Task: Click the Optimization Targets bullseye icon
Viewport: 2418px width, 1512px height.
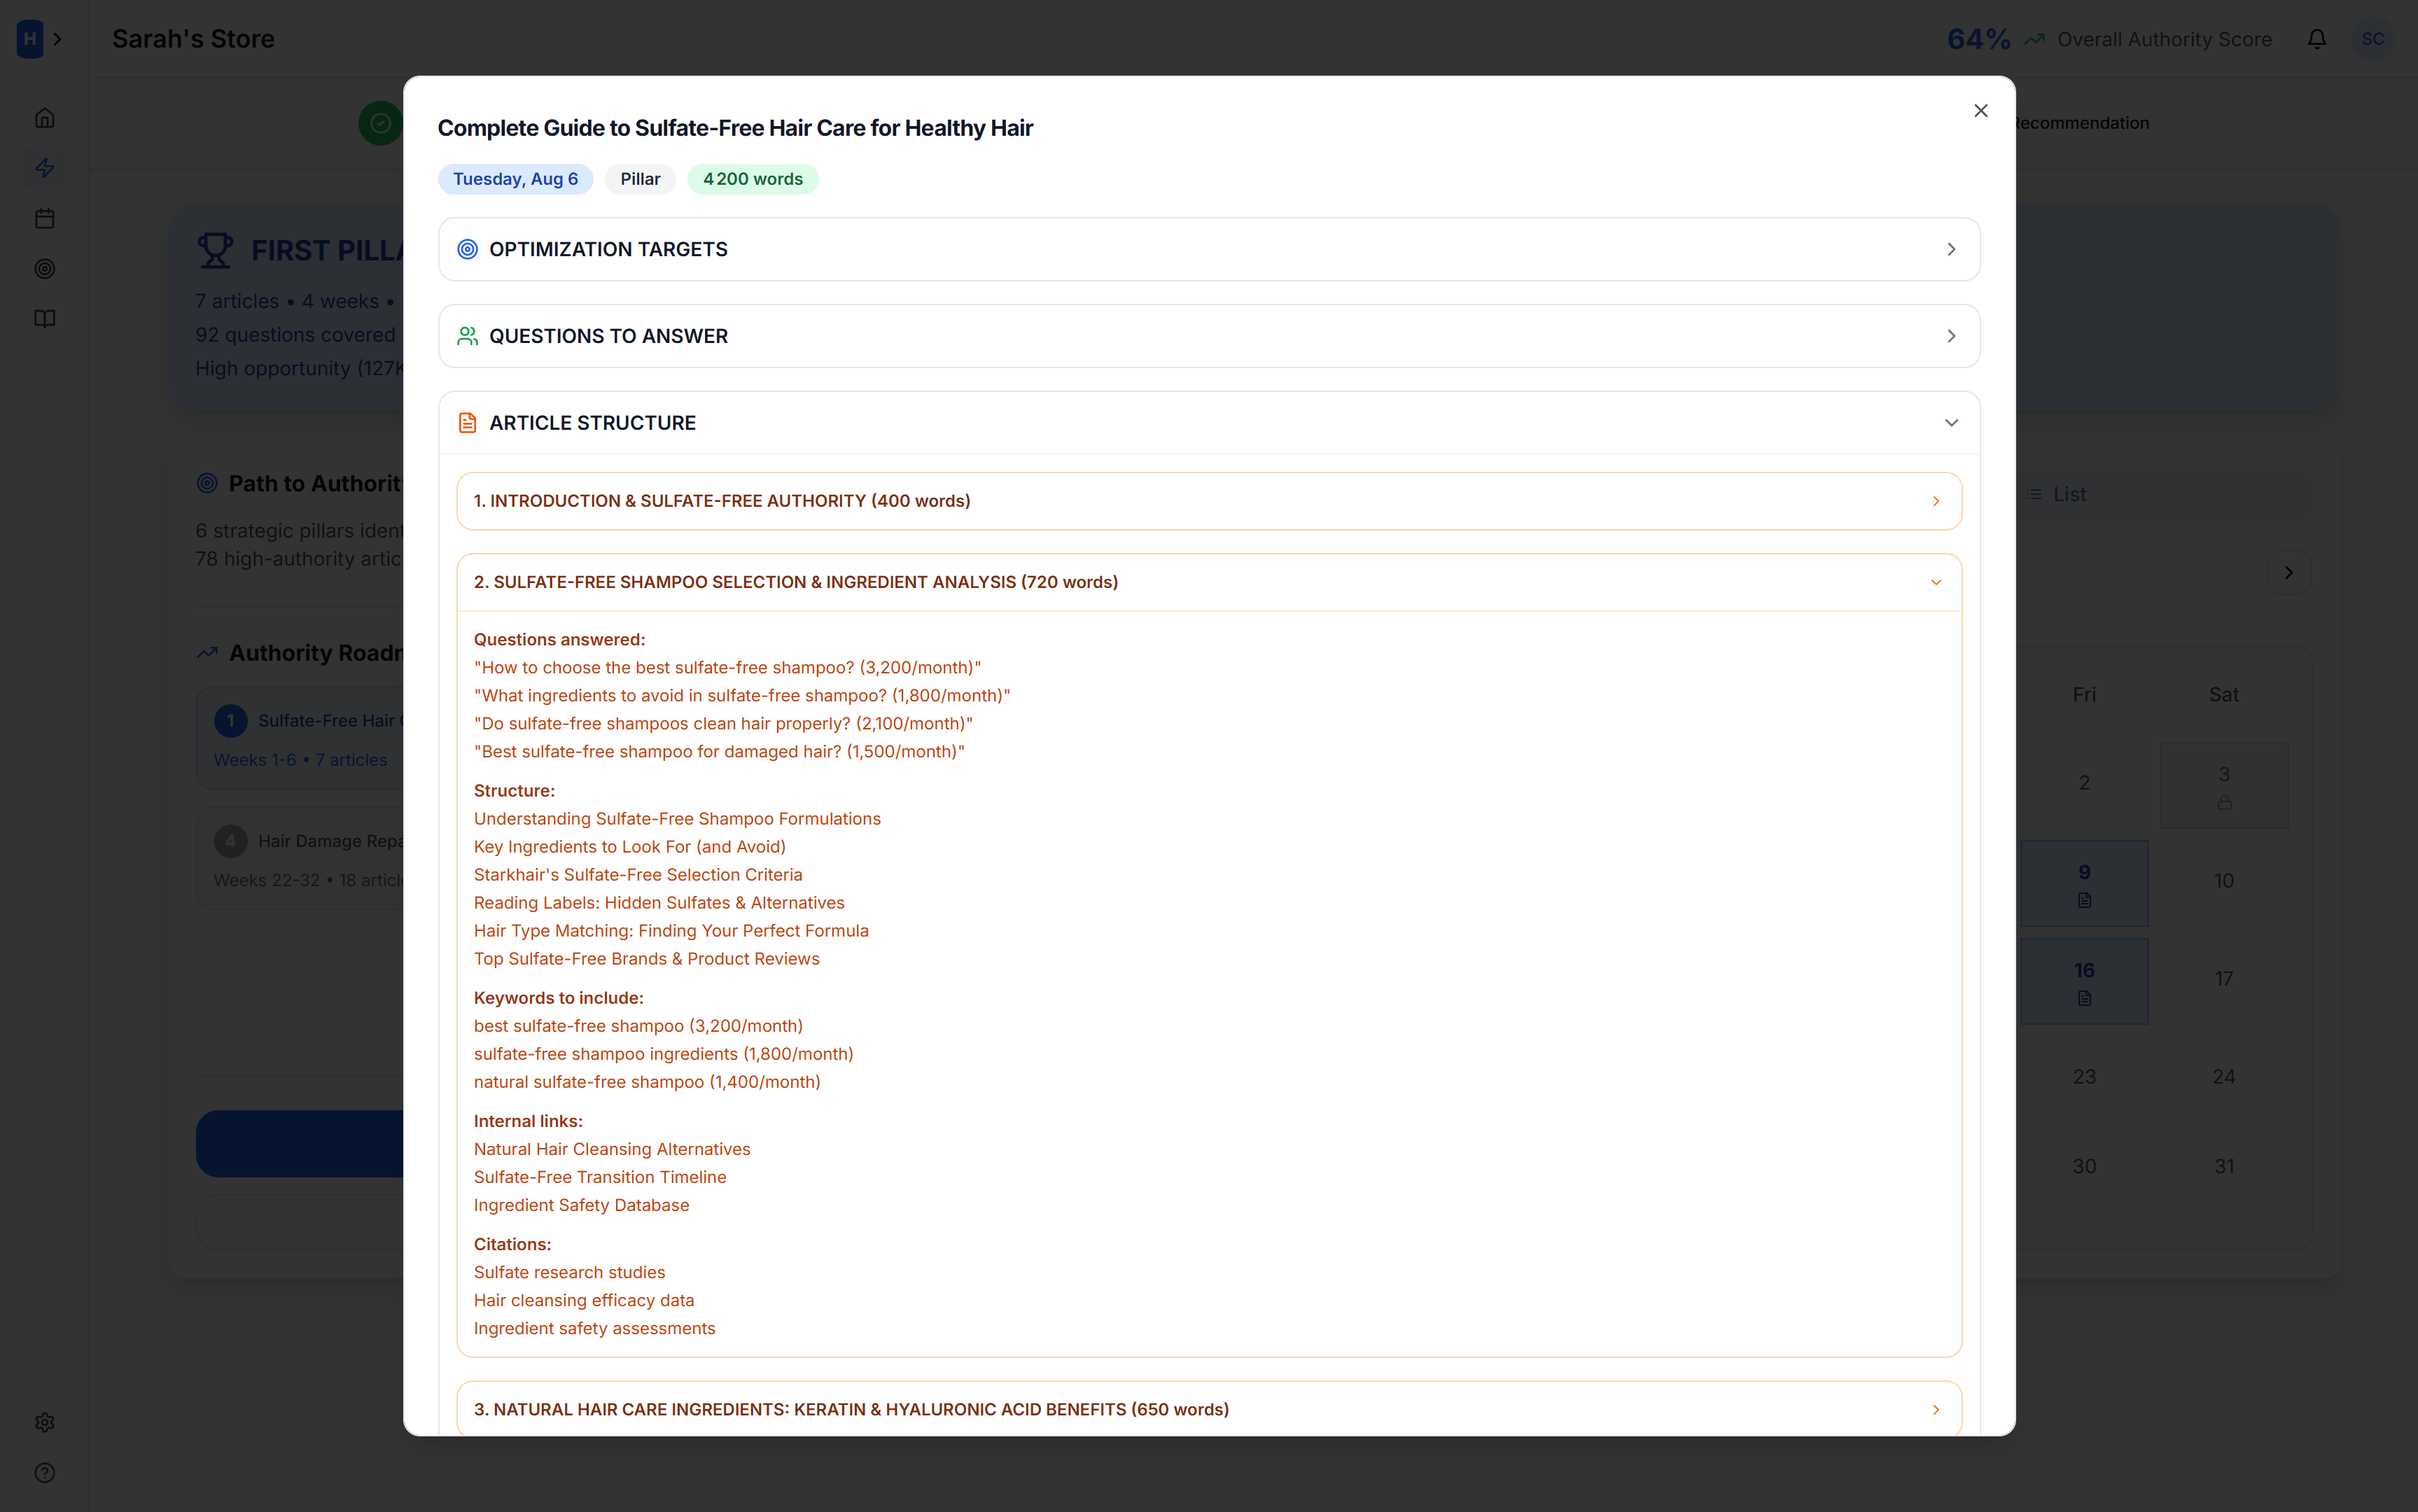Action: [x=467, y=249]
